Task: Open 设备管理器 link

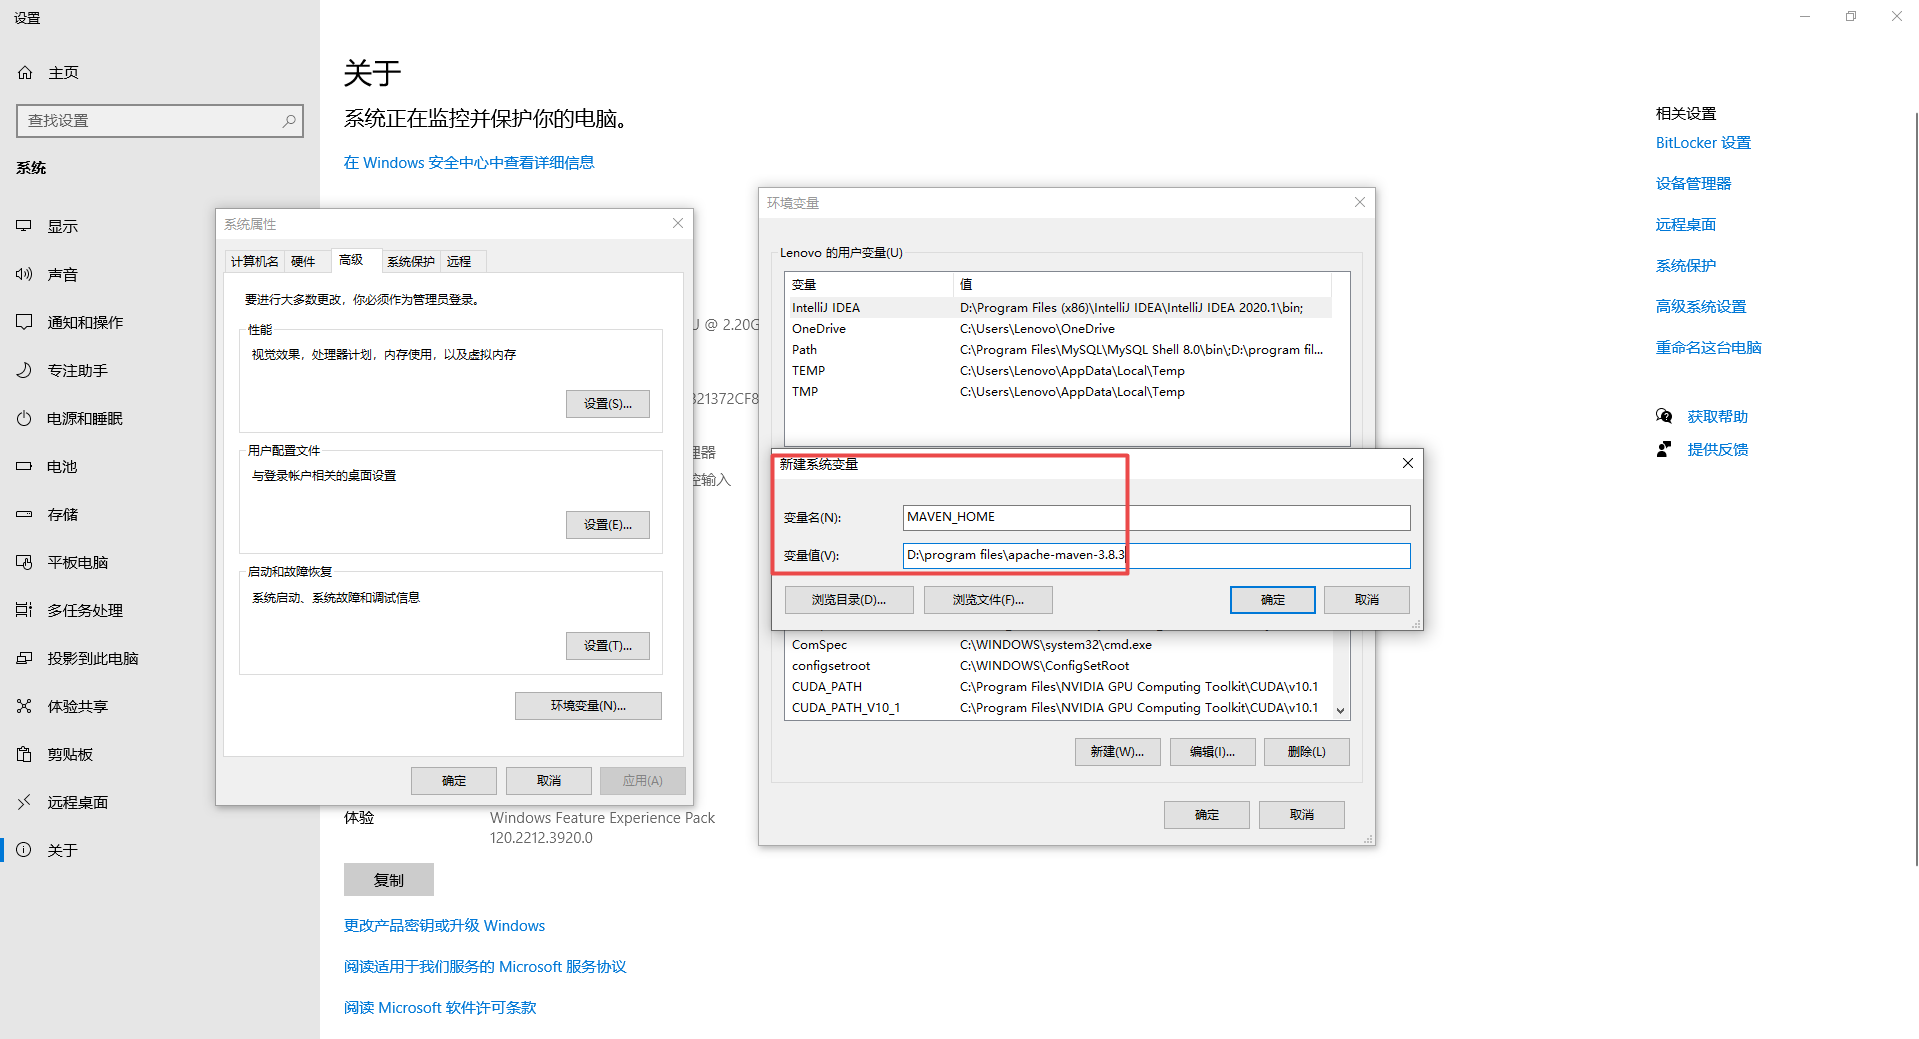Action: 1693,184
